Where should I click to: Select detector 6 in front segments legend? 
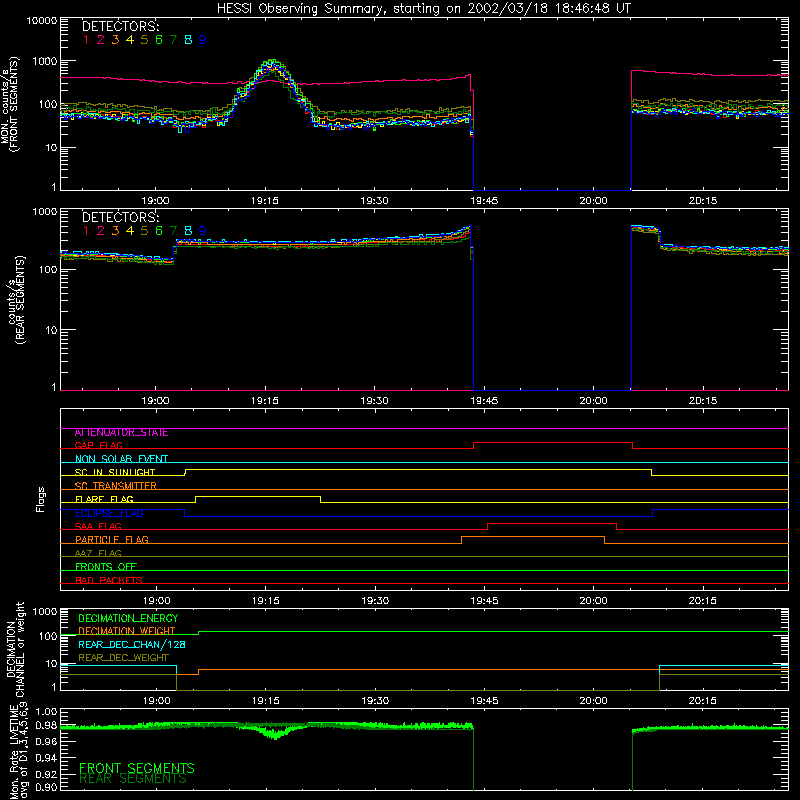pos(159,40)
